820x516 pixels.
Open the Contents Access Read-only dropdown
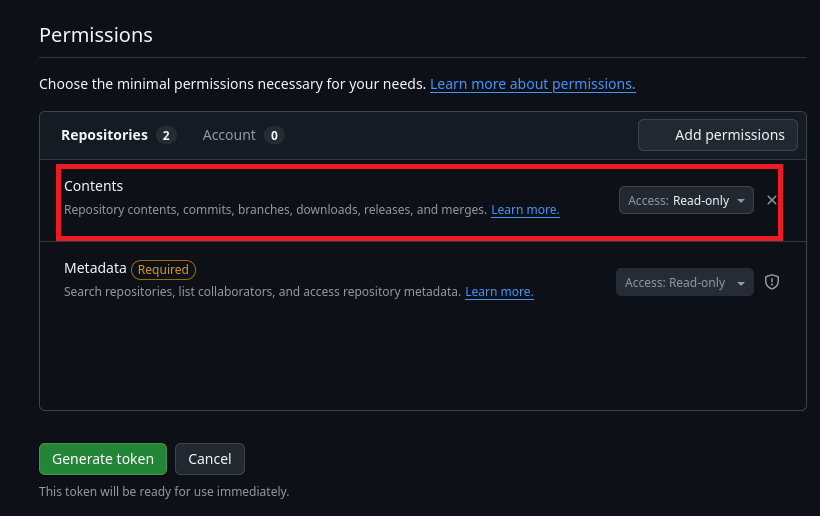(x=686, y=201)
